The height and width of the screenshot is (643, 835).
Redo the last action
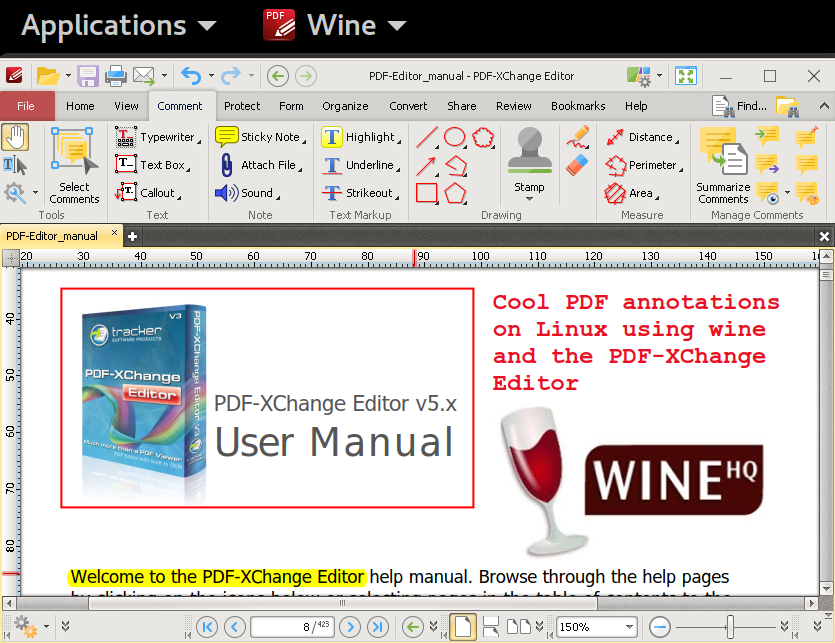click(231, 76)
